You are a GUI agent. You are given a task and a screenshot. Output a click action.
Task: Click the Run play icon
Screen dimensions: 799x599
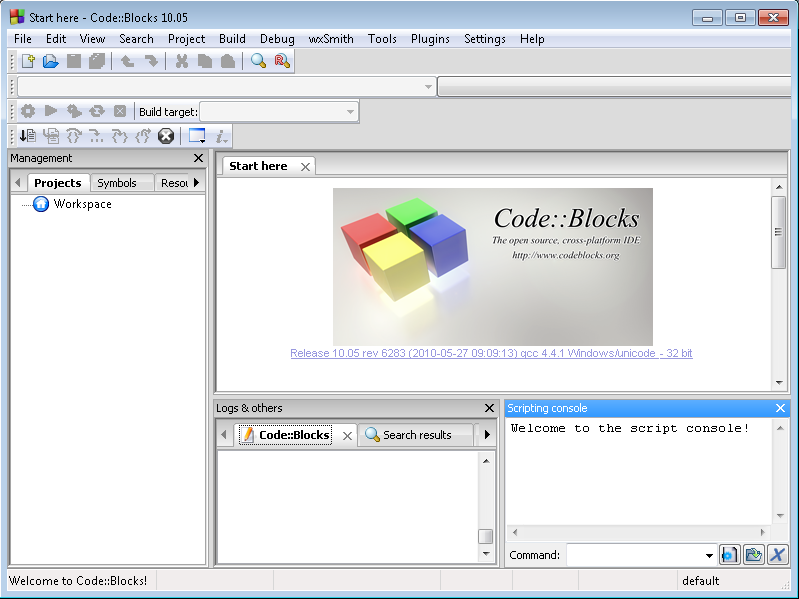(50, 111)
